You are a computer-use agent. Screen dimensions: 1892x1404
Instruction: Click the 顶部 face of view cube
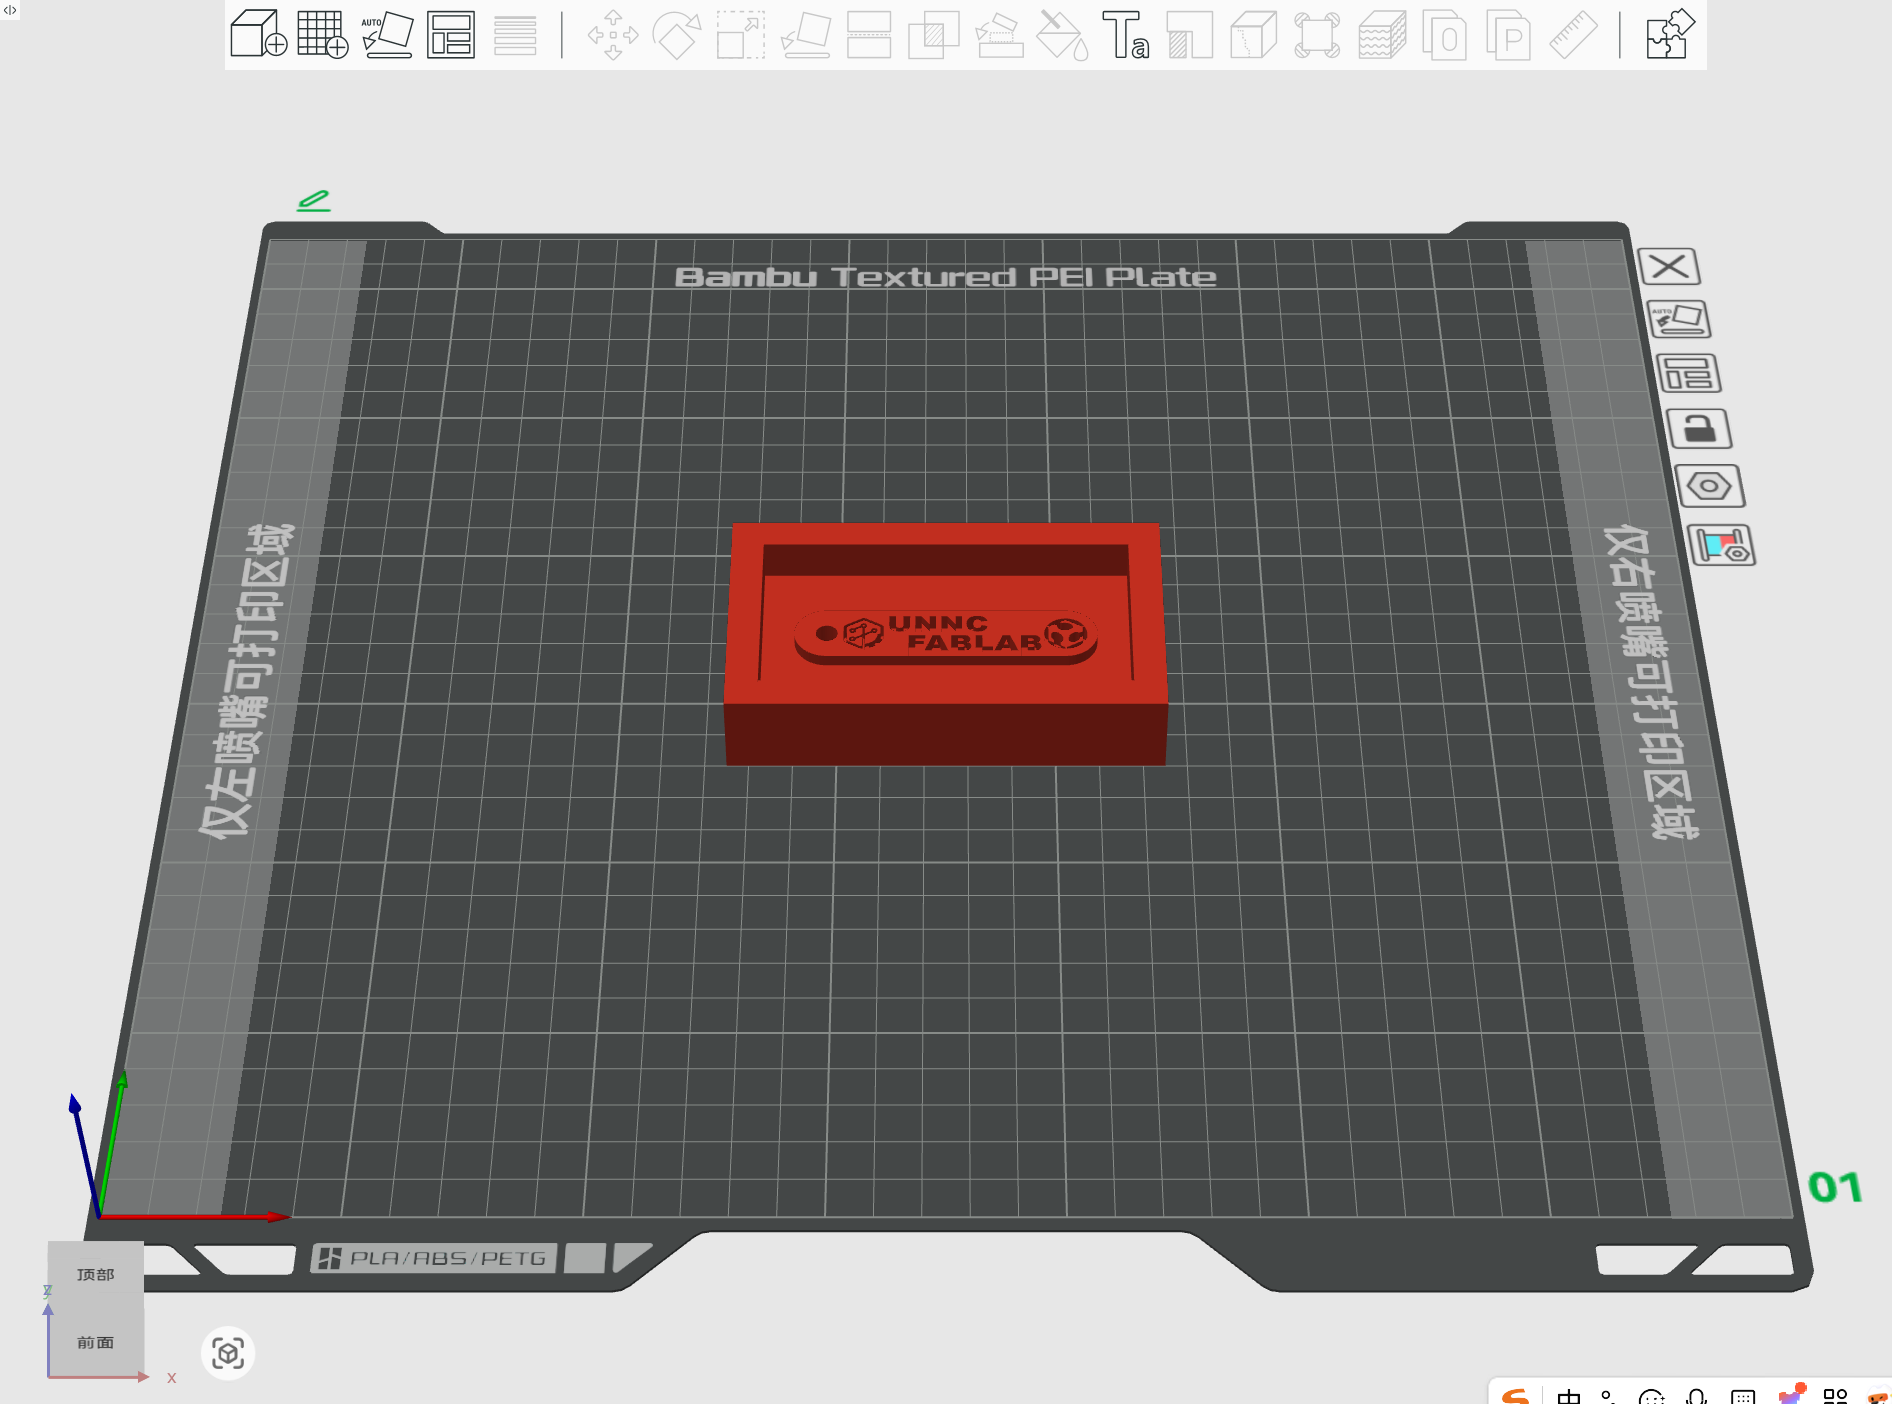click(96, 1274)
